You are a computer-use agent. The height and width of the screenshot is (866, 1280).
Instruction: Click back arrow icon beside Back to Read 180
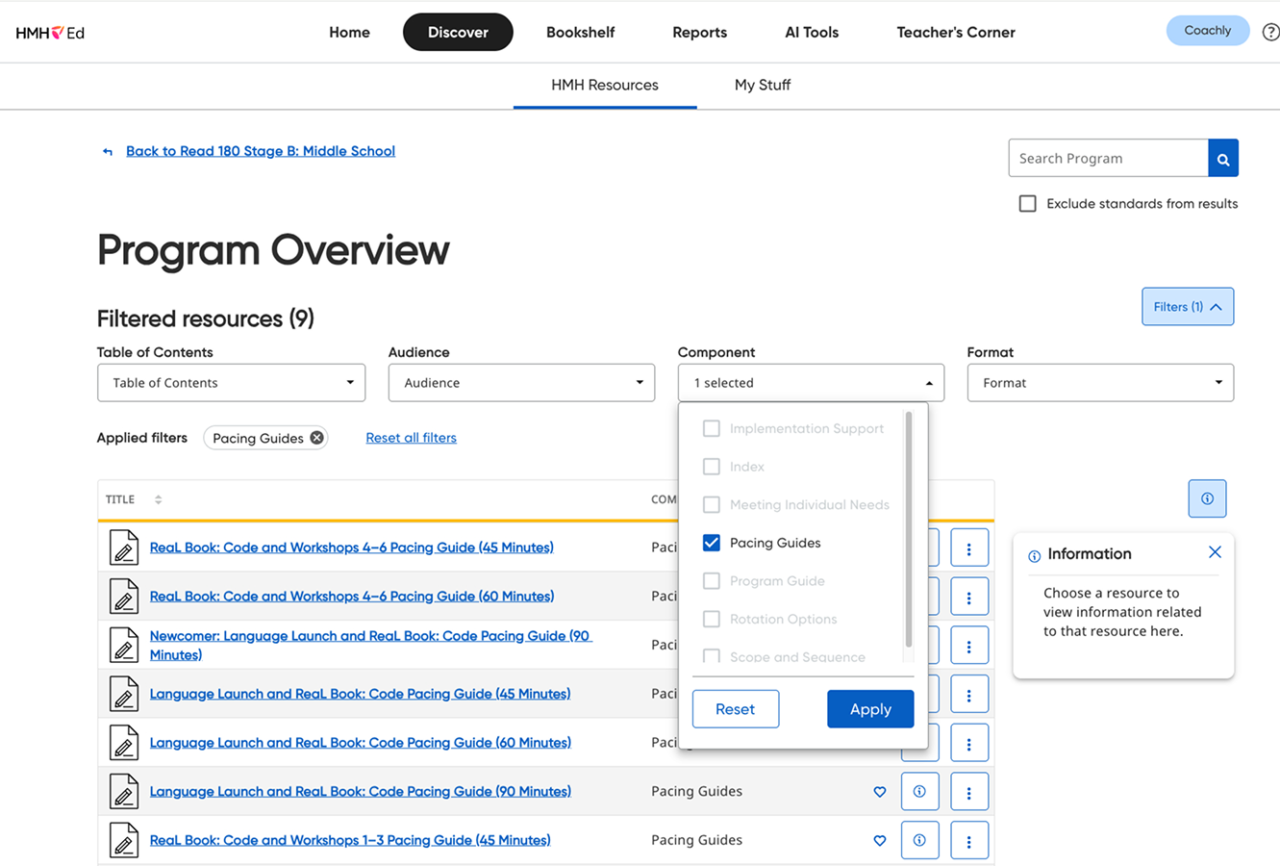point(107,152)
